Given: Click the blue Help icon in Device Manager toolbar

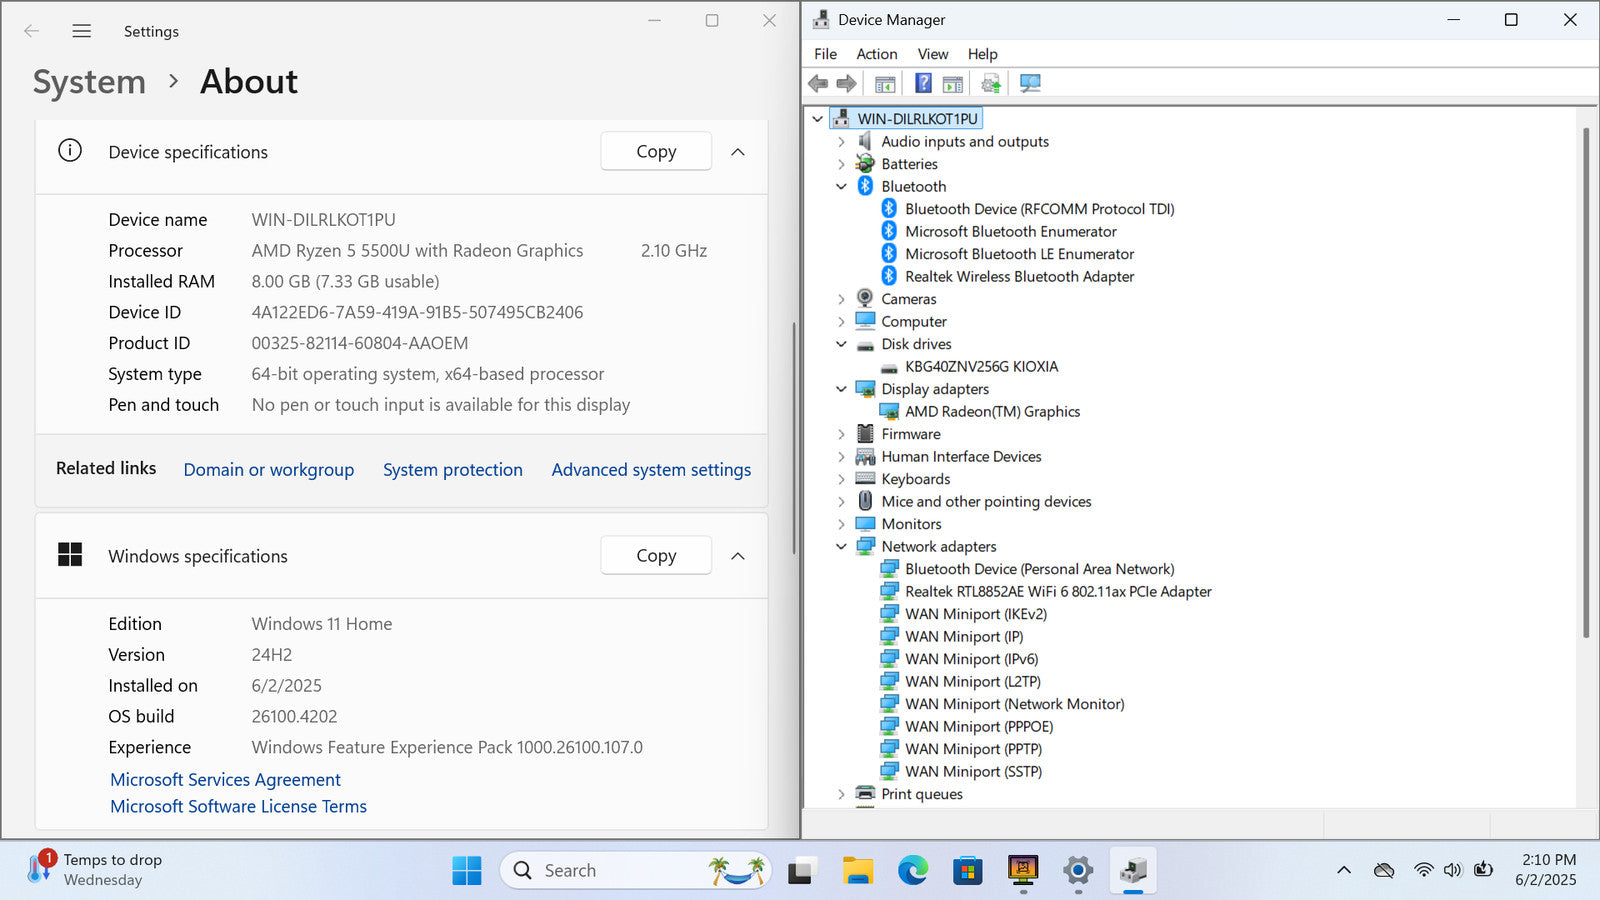Looking at the screenshot, I should (923, 83).
